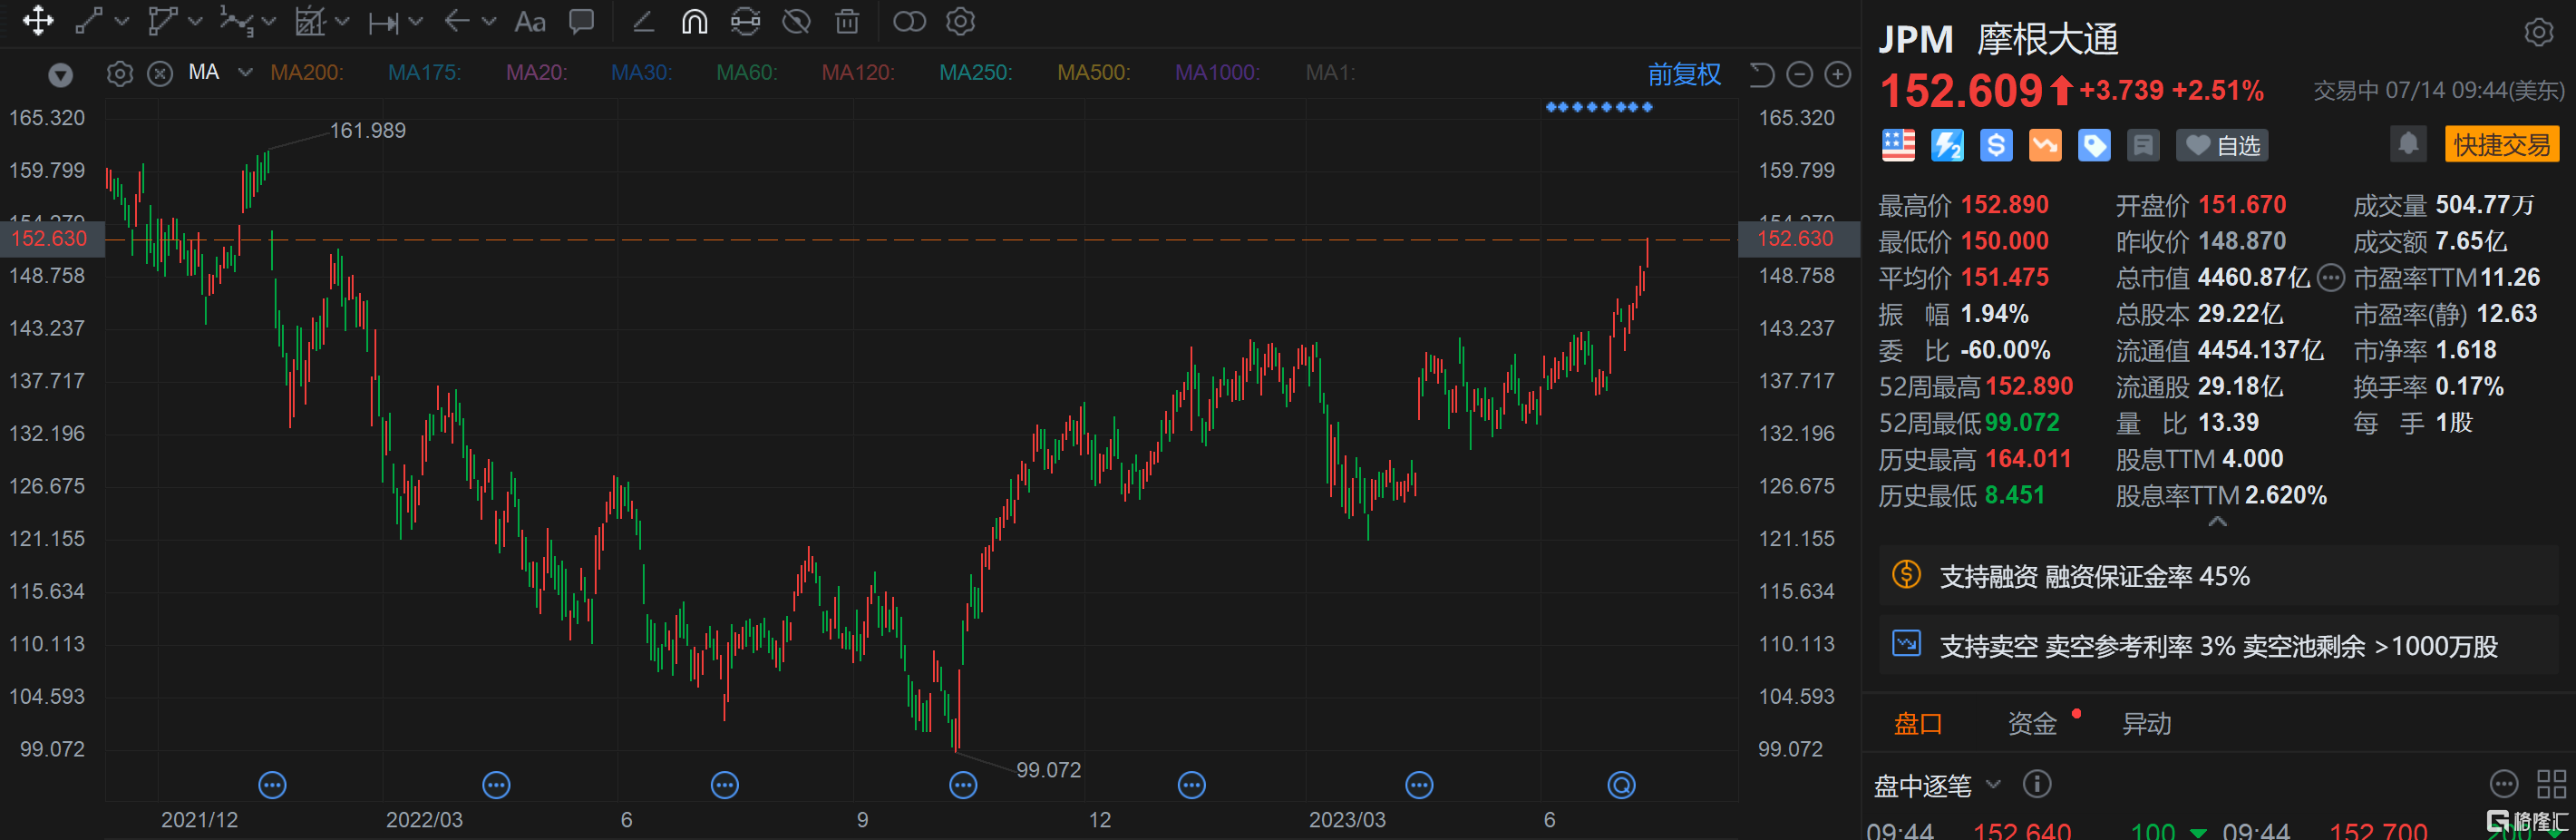Open the 异动 tab
The height and width of the screenshot is (840, 2576).
click(2146, 723)
